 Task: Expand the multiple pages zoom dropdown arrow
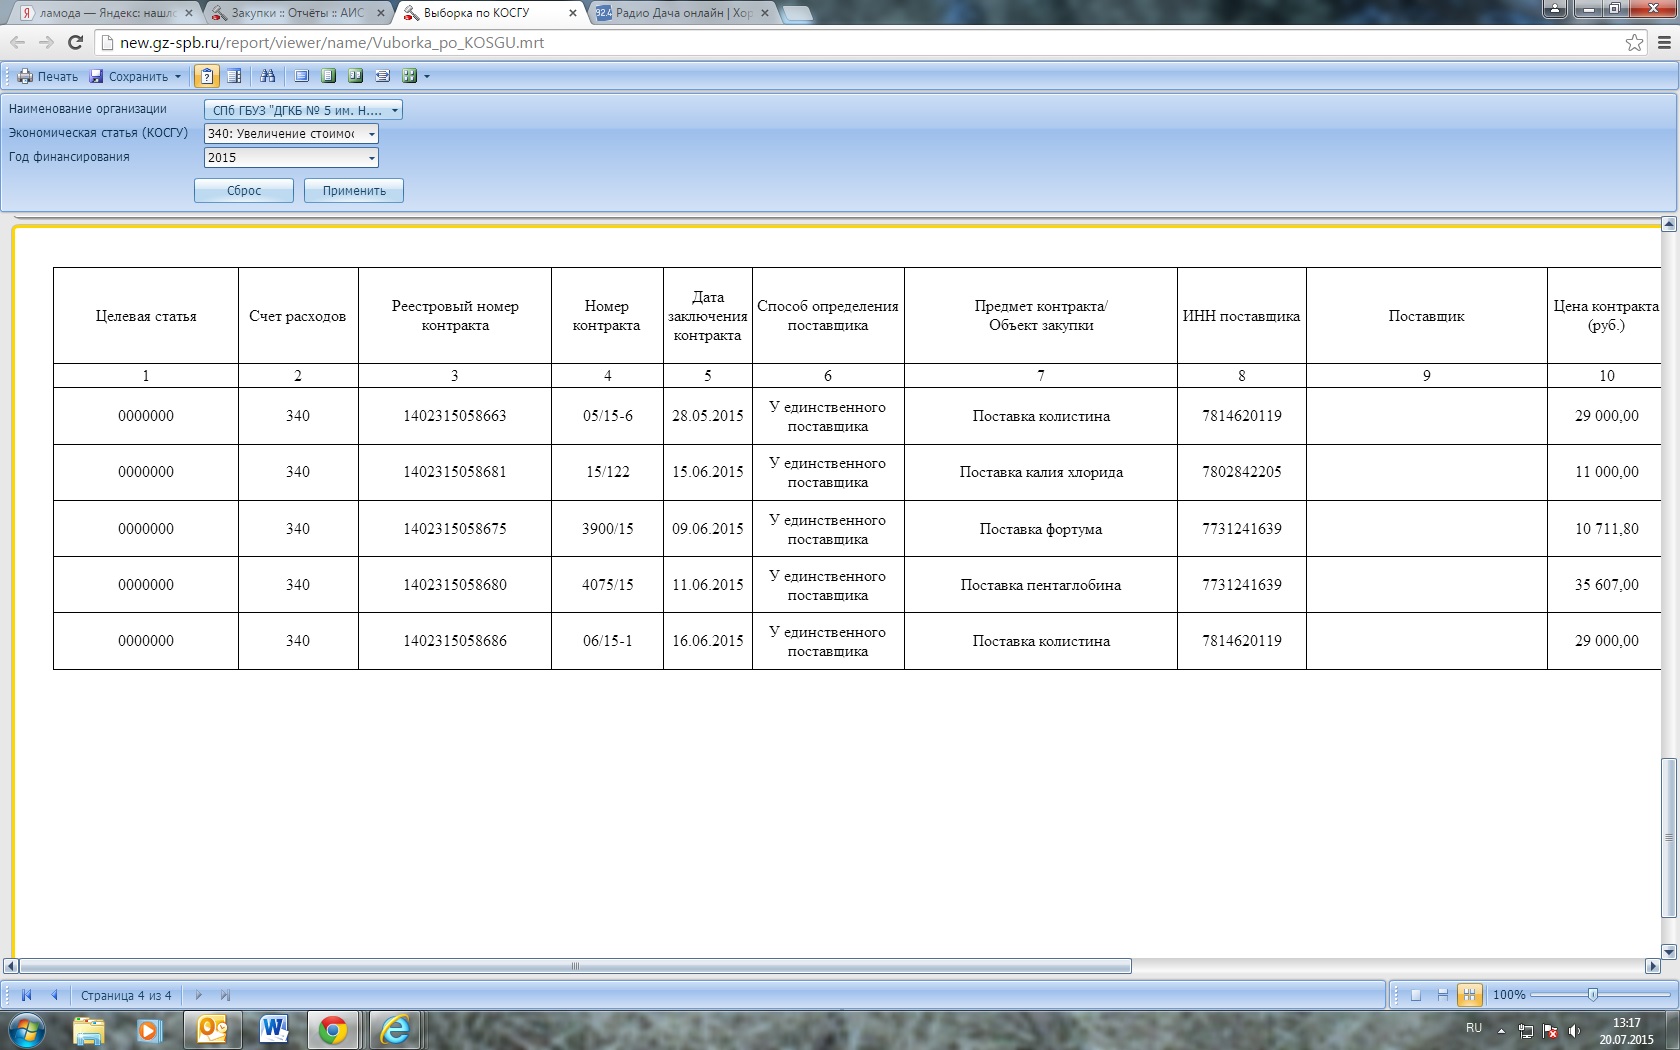427,76
